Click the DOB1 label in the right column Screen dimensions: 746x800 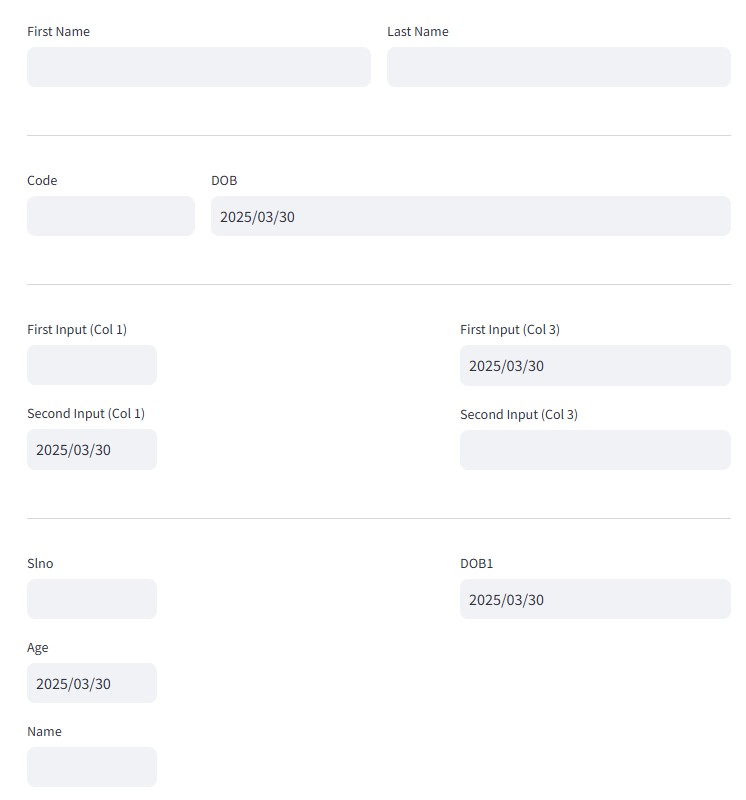pyautogui.click(x=475, y=563)
